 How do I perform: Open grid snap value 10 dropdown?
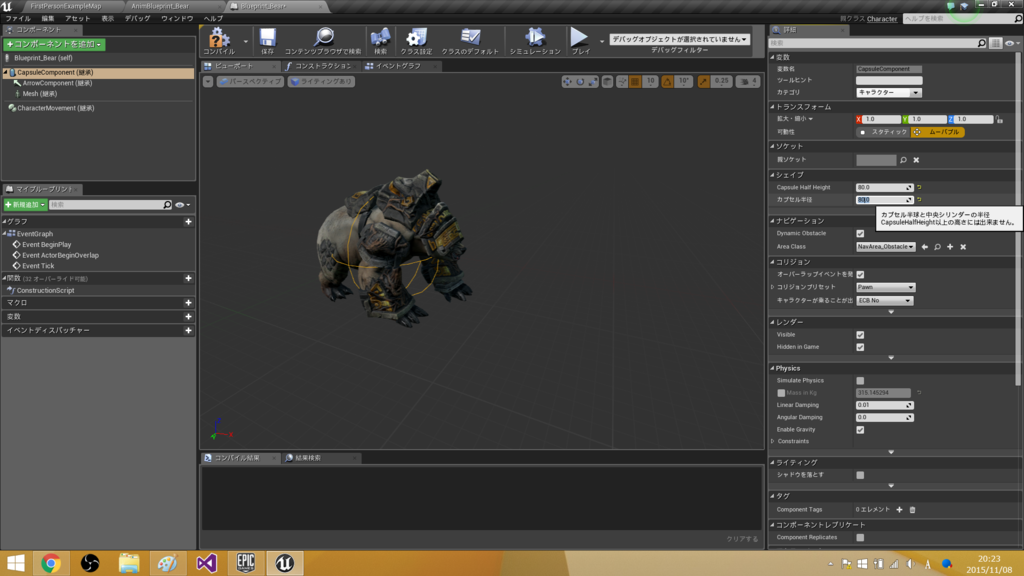tap(650, 82)
